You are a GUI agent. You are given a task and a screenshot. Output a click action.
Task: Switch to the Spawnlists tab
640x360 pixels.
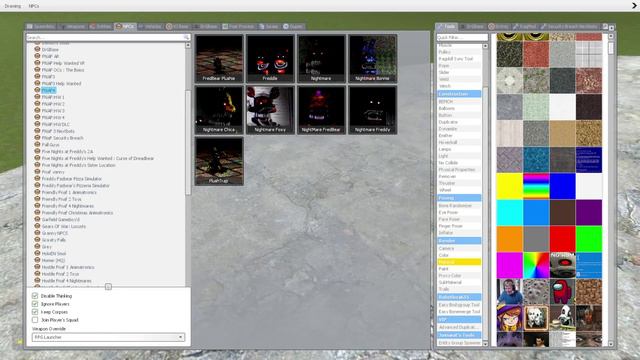click(41, 27)
